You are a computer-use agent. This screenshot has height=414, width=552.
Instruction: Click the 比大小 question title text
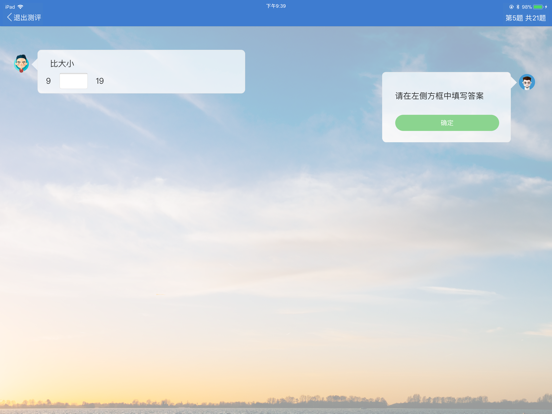point(62,64)
